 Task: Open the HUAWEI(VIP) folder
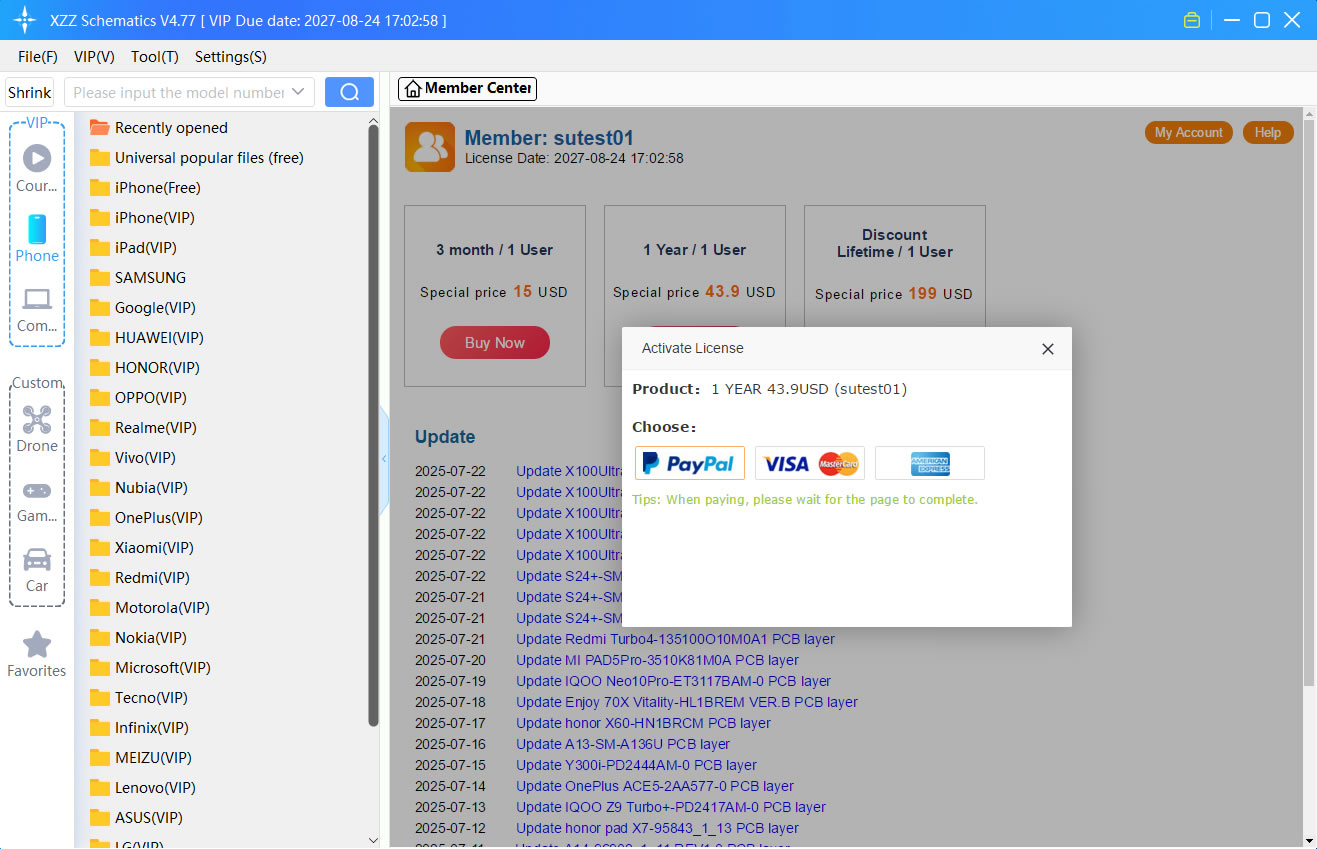(x=146, y=338)
